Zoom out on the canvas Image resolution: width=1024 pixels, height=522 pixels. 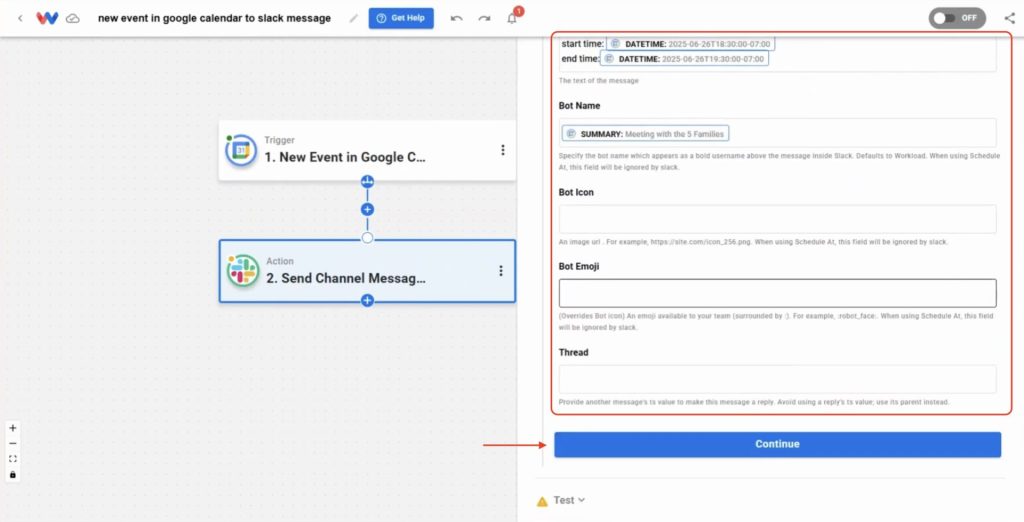tap(12, 444)
